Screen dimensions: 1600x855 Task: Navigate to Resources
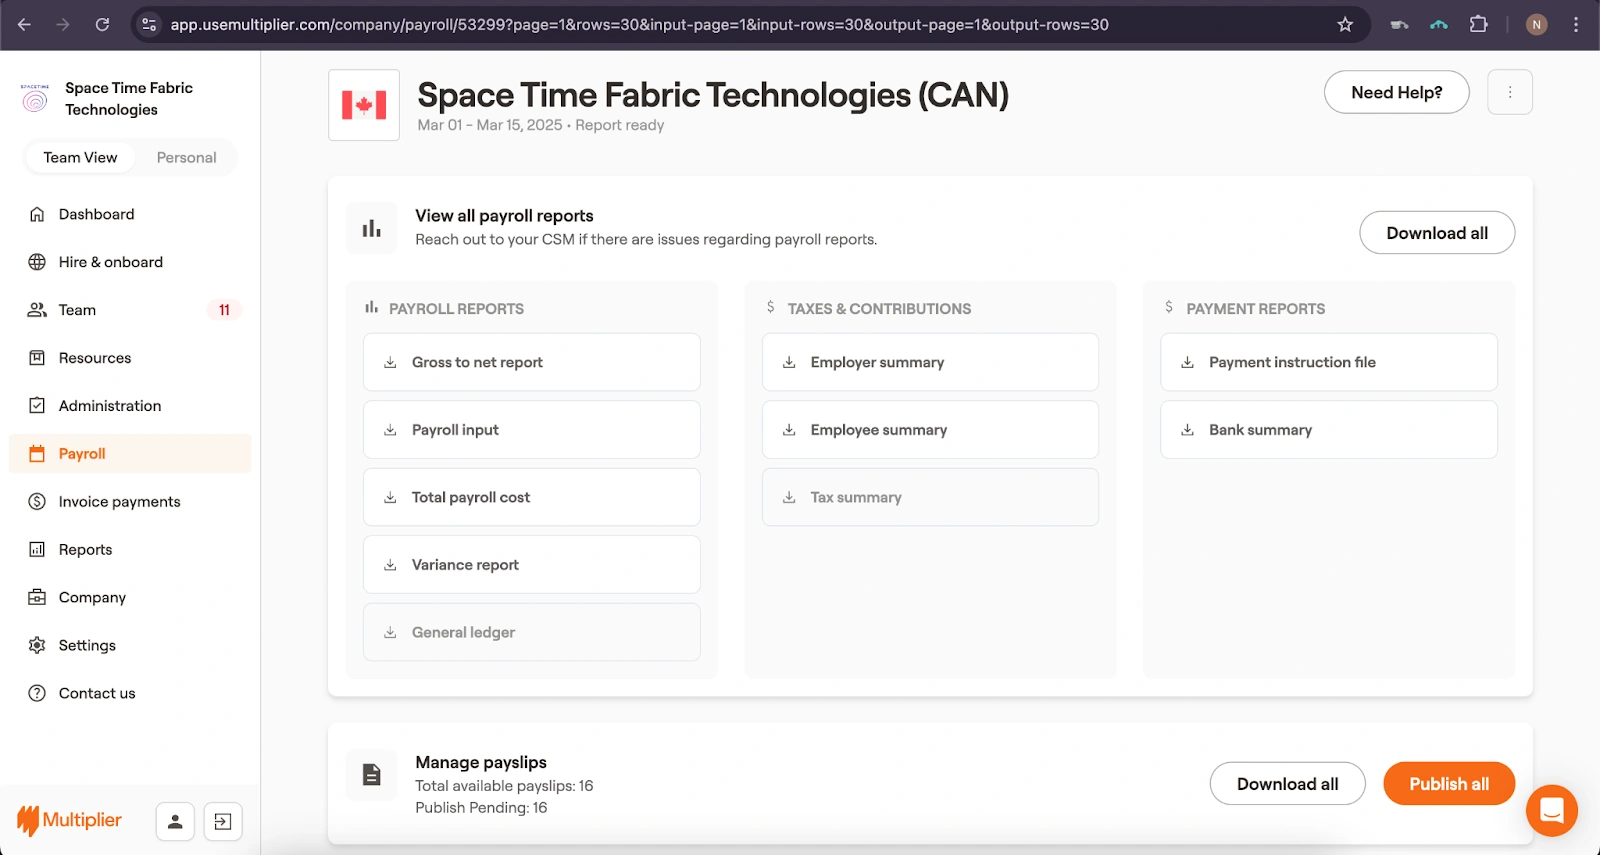click(130, 358)
